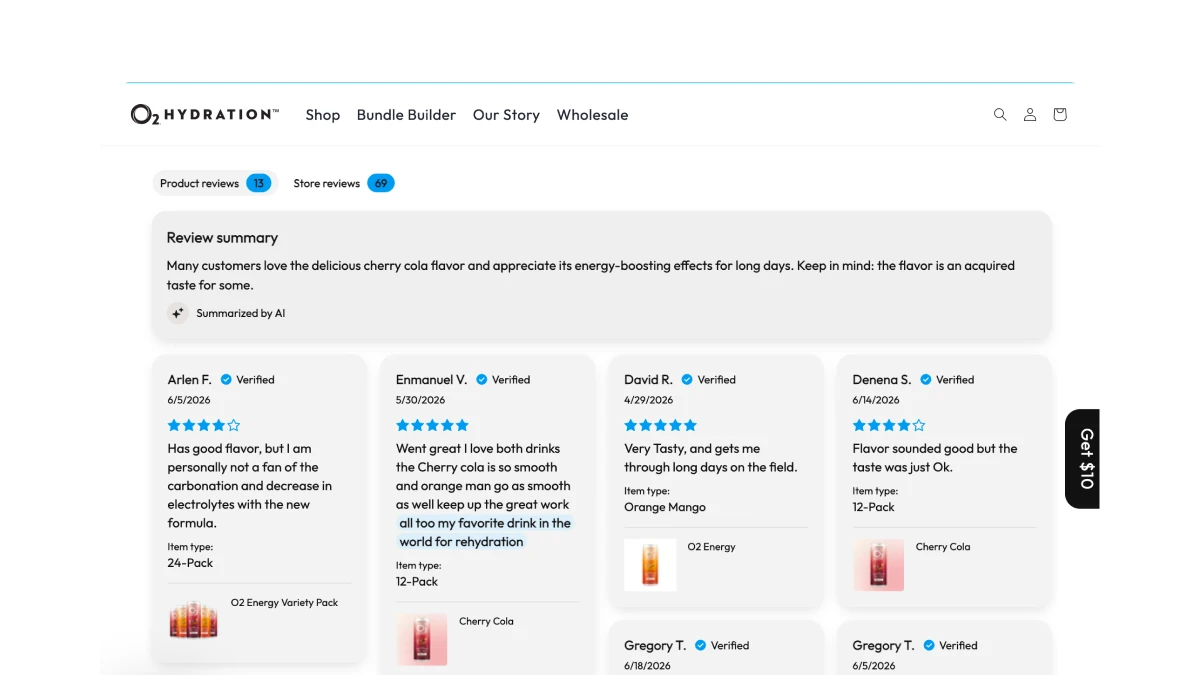Click reviewer name Arlen F.
The width and height of the screenshot is (1200, 675).
coord(190,380)
